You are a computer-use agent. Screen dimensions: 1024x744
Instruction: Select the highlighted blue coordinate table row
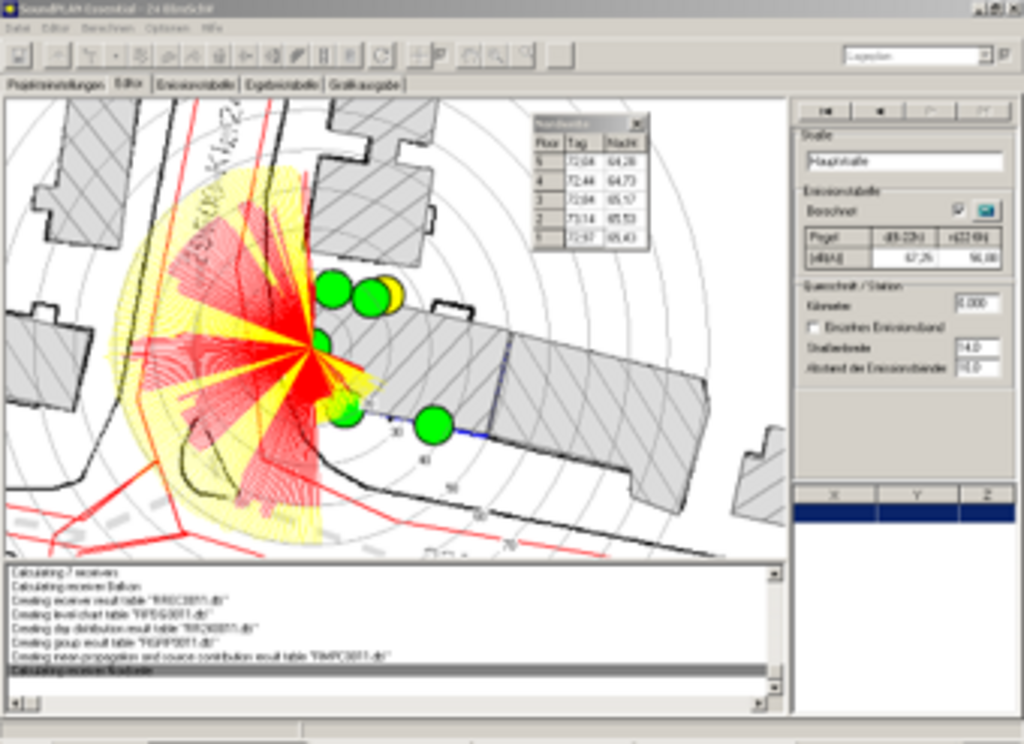904,513
